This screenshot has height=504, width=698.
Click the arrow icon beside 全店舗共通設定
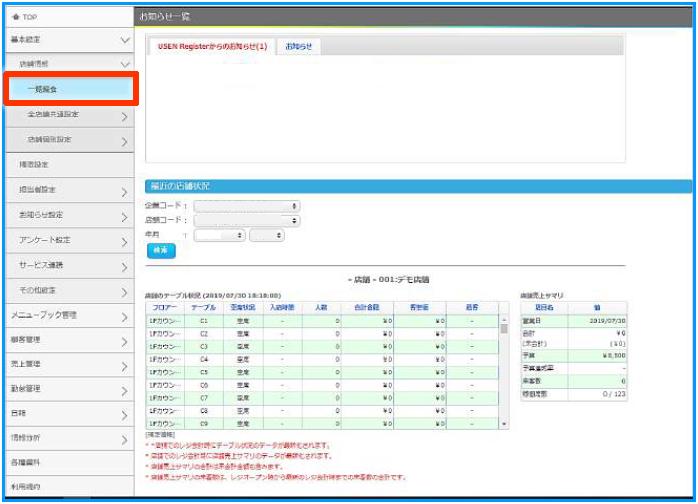(125, 116)
